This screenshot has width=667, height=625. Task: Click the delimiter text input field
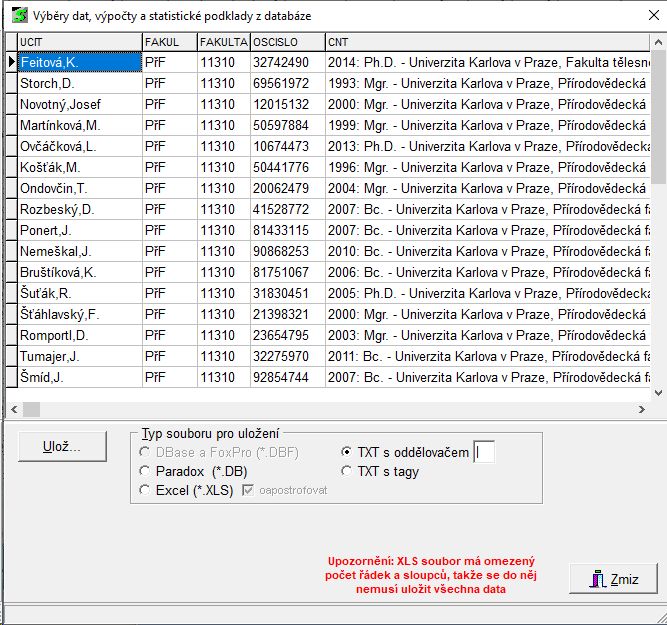click(x=484, y=453)
